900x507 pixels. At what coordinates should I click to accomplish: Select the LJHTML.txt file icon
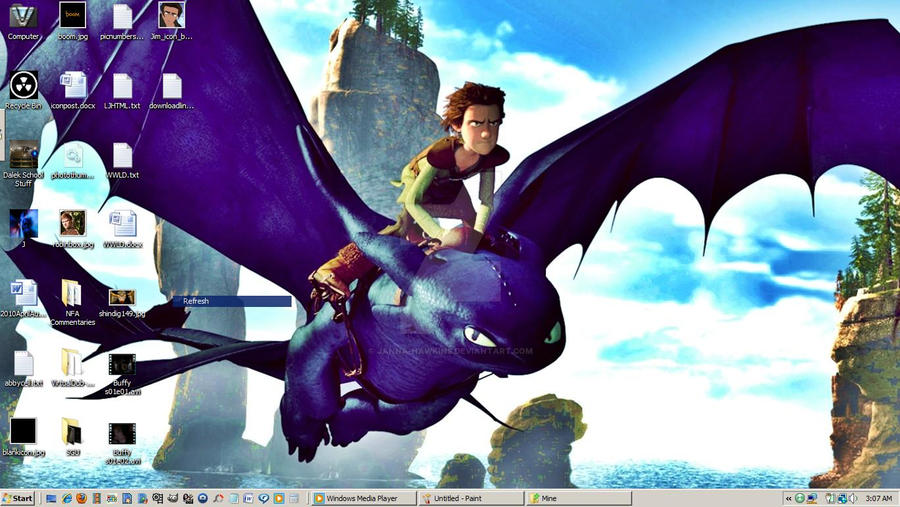(122, 91)
